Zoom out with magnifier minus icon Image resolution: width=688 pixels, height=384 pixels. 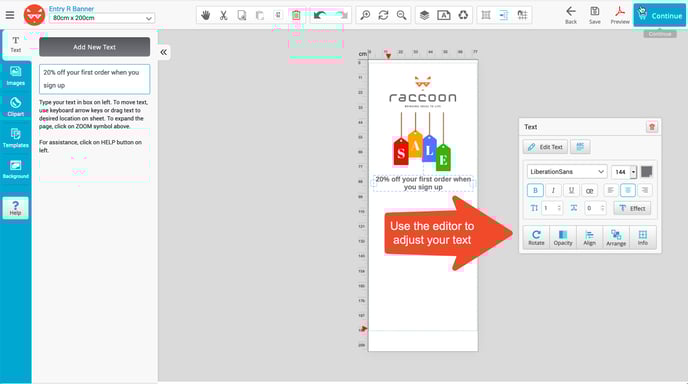coord(401,15)
